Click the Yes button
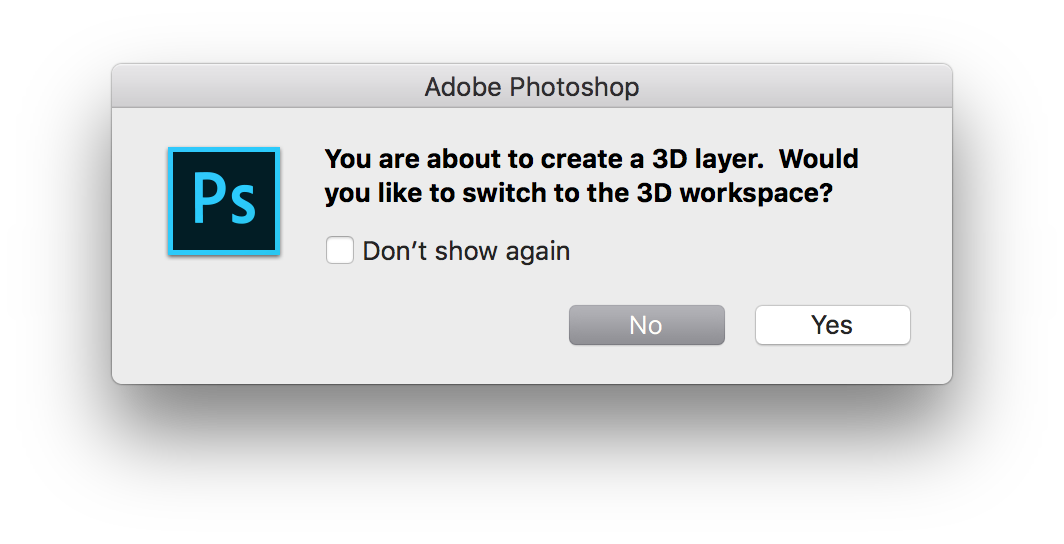The width and height of the screenshot is (1064, 544). 833,325
